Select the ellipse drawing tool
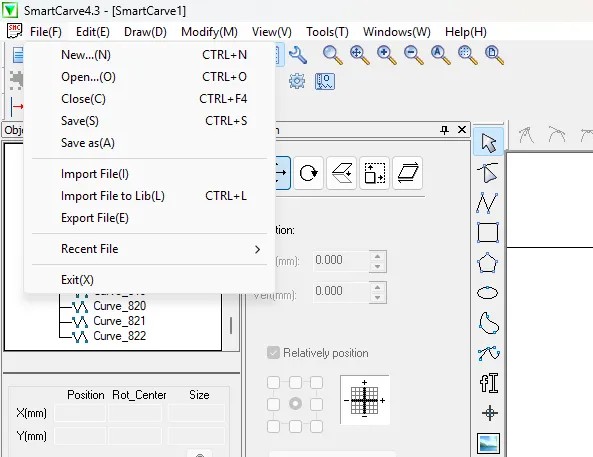Image resolution: width=593 pixels, height=457 pixels. 488,292
